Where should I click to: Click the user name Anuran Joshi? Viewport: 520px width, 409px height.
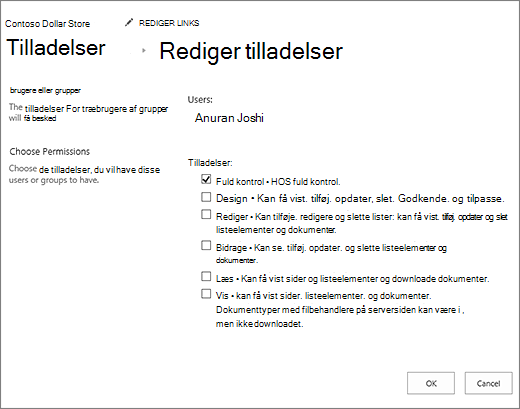(229, 118)
